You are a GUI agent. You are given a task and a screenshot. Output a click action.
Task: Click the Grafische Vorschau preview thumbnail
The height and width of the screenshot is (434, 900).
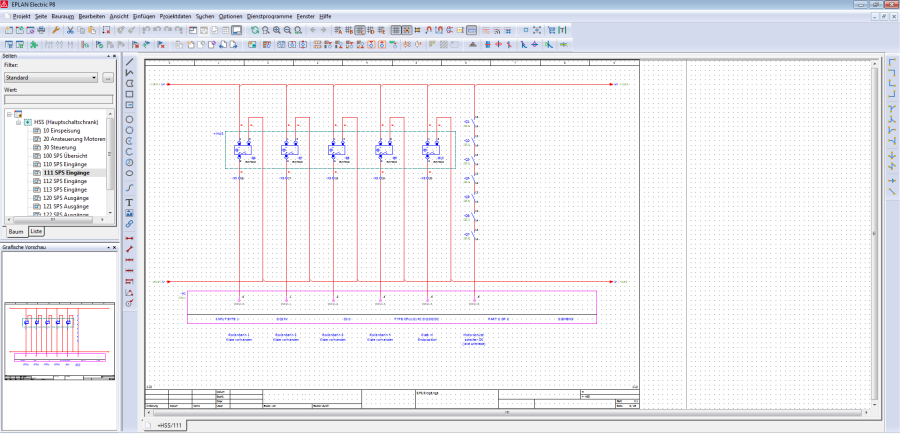(60, 340)
